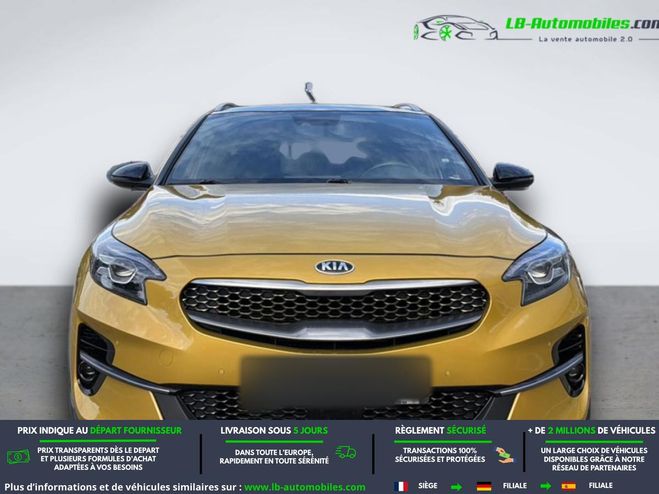Click 'Plus d'informations et de véhicules similaires sur' text
Screen dimensions: 659x494
point(123,487)
